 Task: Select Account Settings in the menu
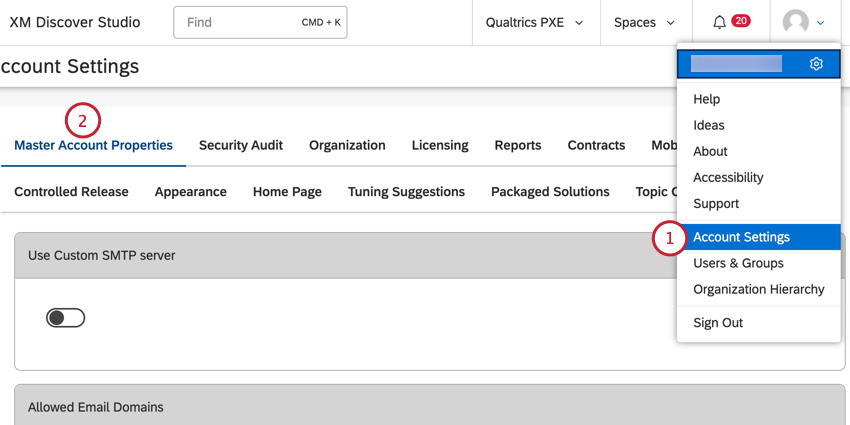pyautogui.click(x=741, y=237)
